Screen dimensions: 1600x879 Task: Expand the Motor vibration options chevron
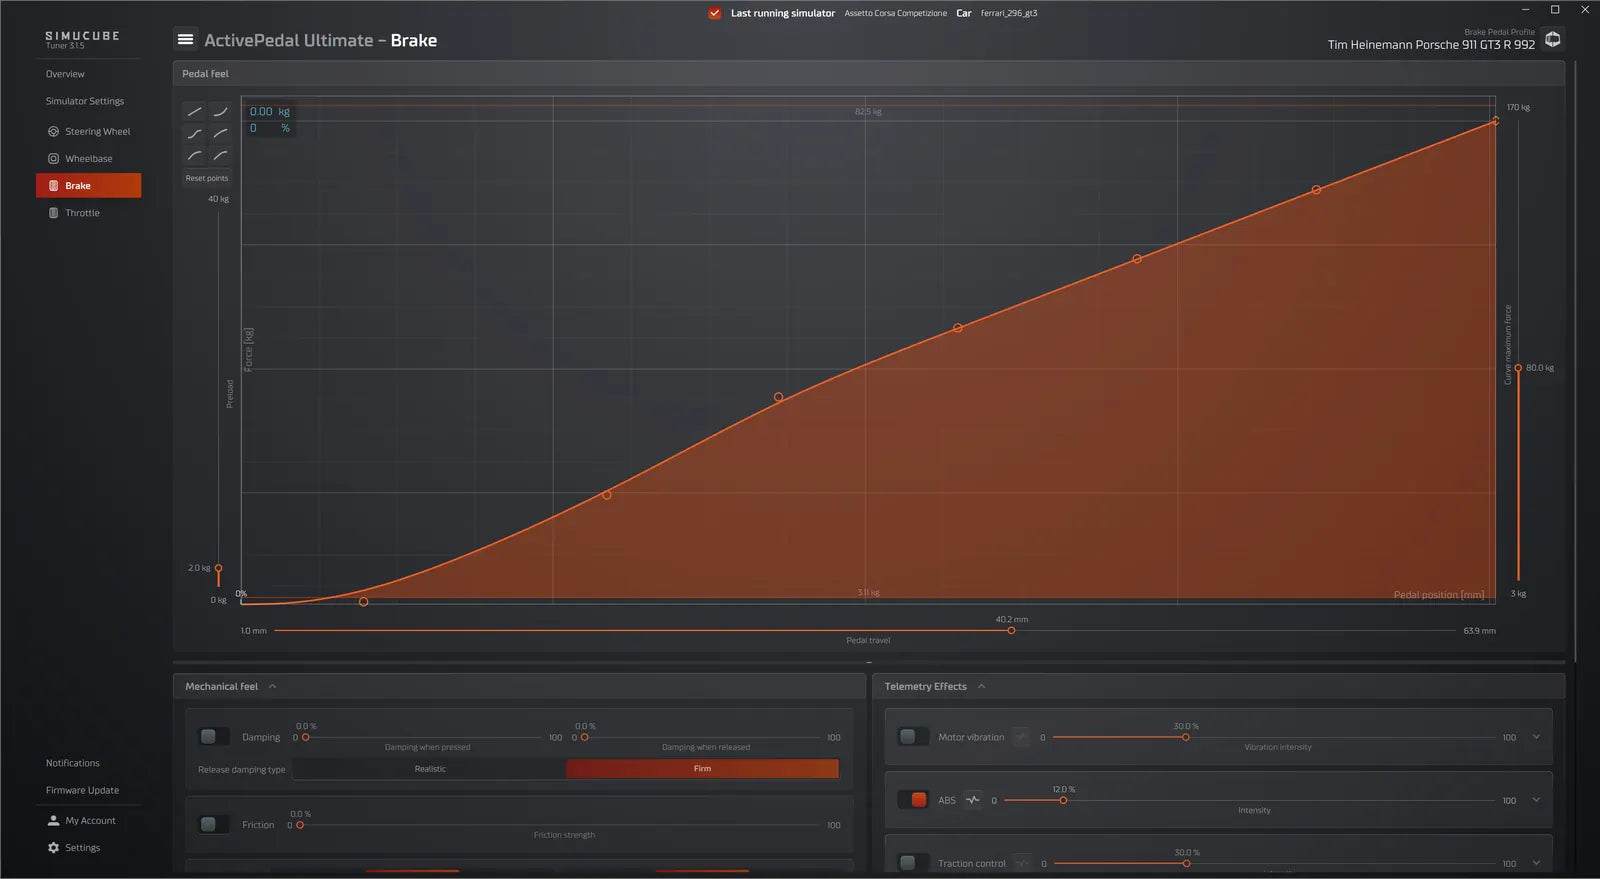(x=1536, y=737)
